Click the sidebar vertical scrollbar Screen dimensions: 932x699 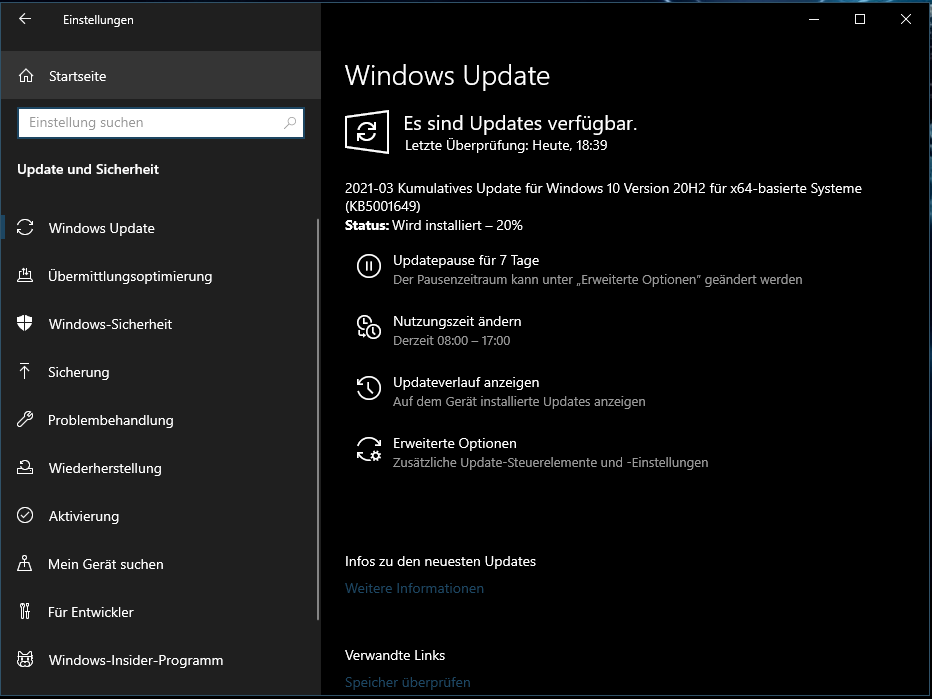(x=318, y=420)
